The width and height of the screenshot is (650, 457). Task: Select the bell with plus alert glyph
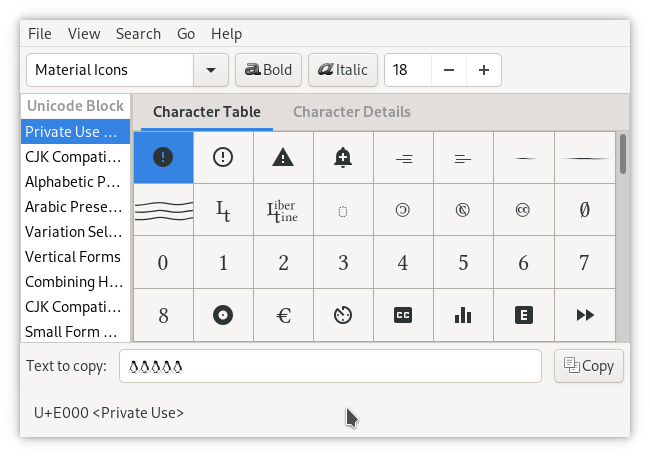[343, 158]
